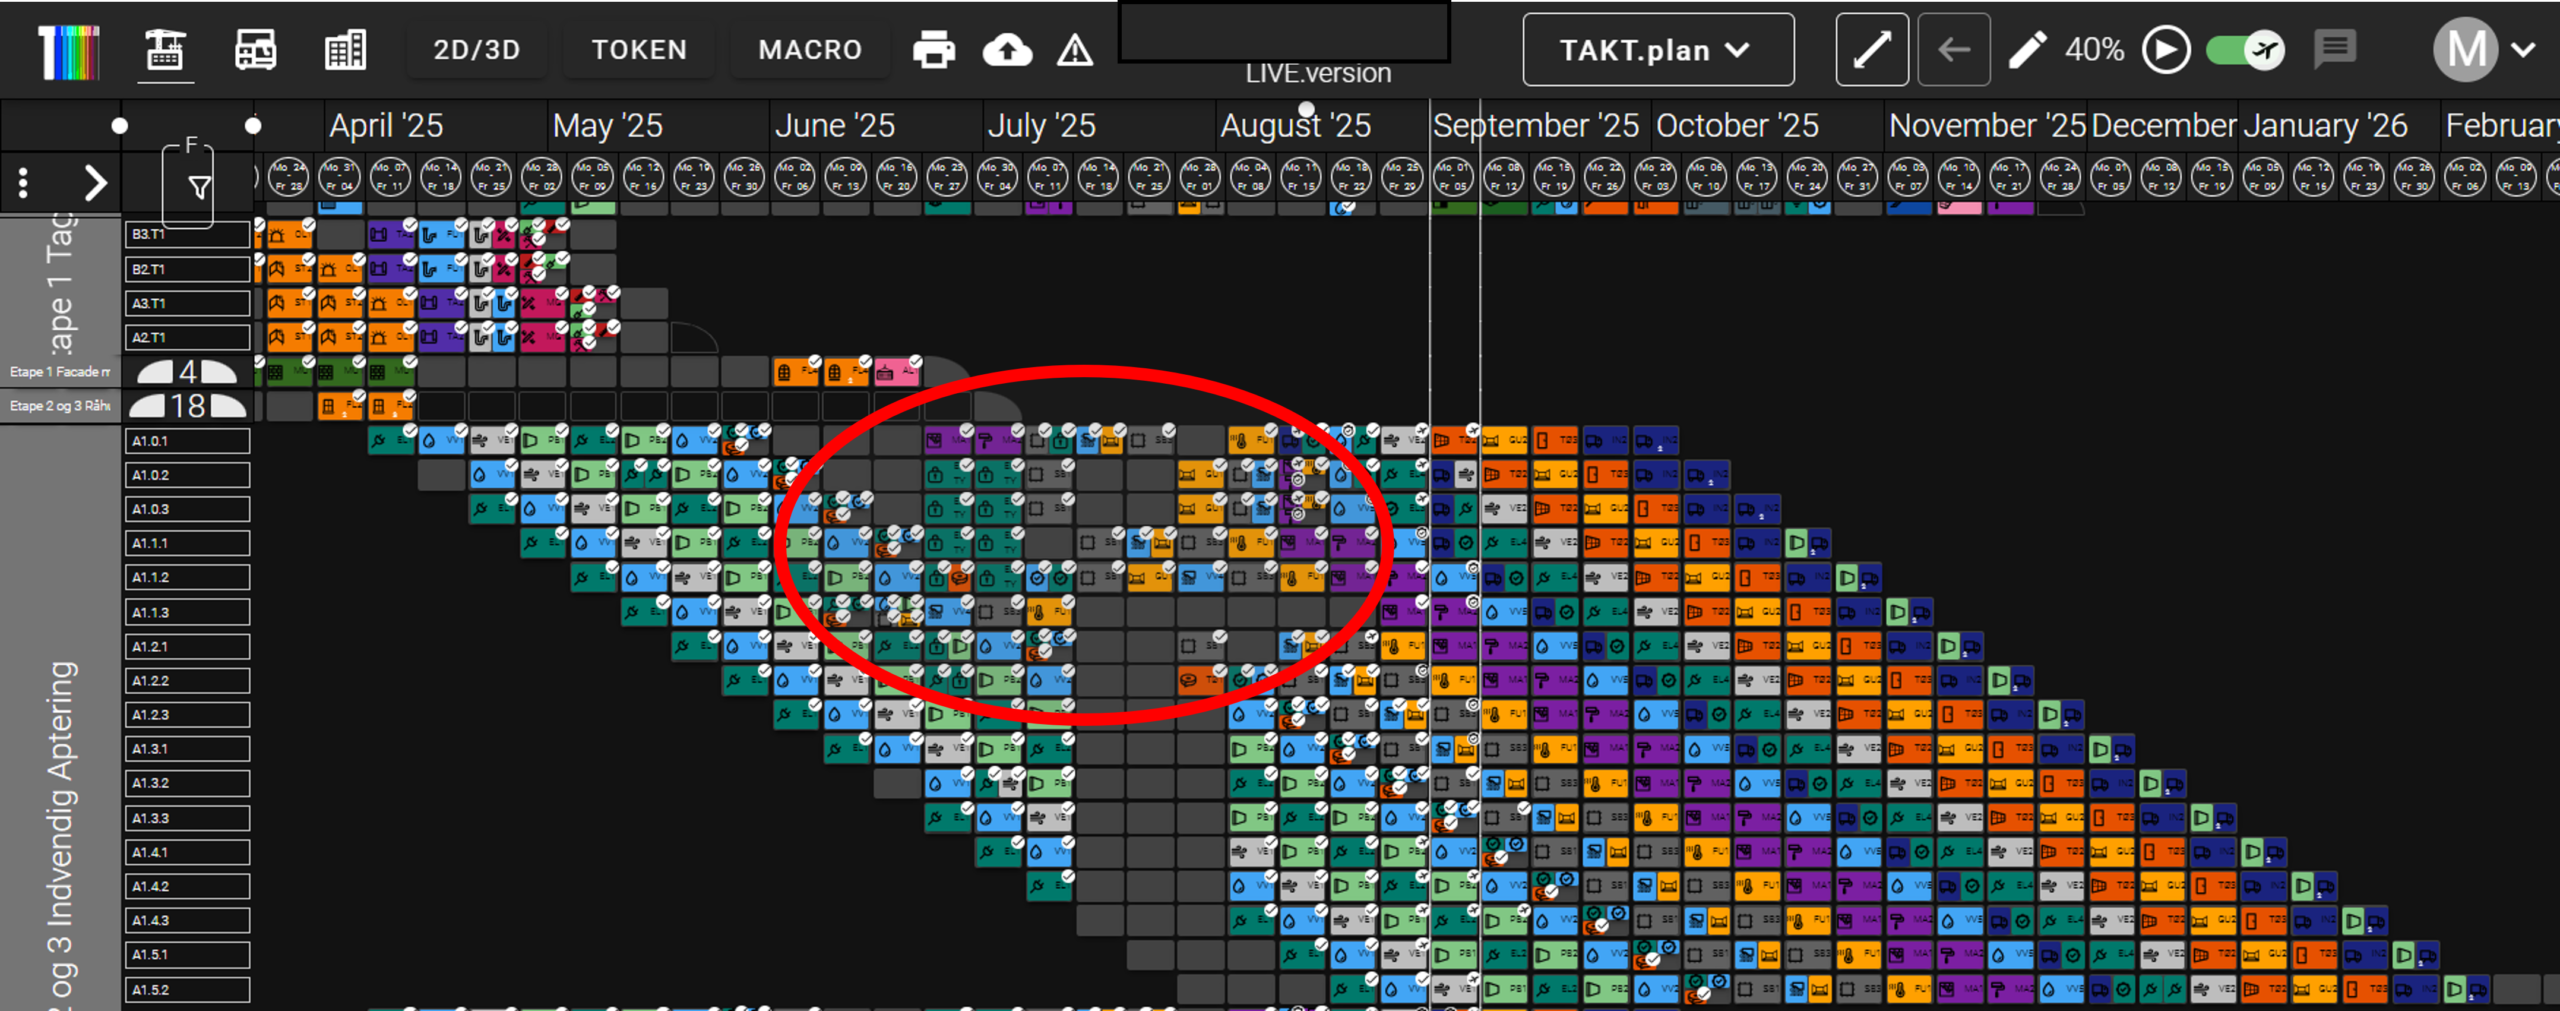The width and height of the screenshot is (2560, 1011).
Task: Select the B3.T1 row label
Action: click(187, 234)
